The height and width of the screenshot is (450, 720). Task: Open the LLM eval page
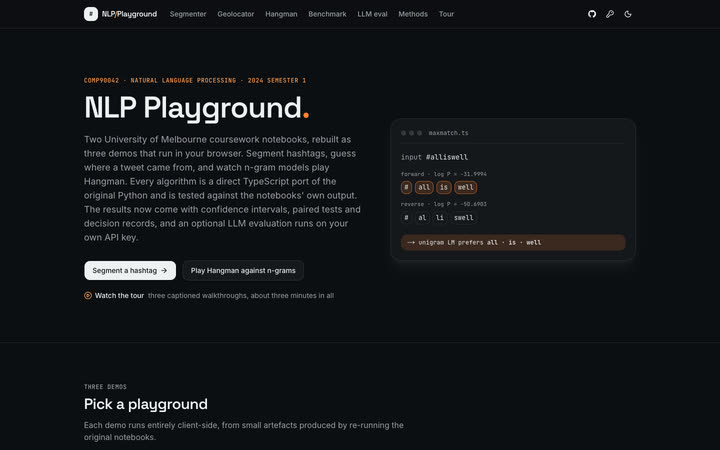(372, 14)
